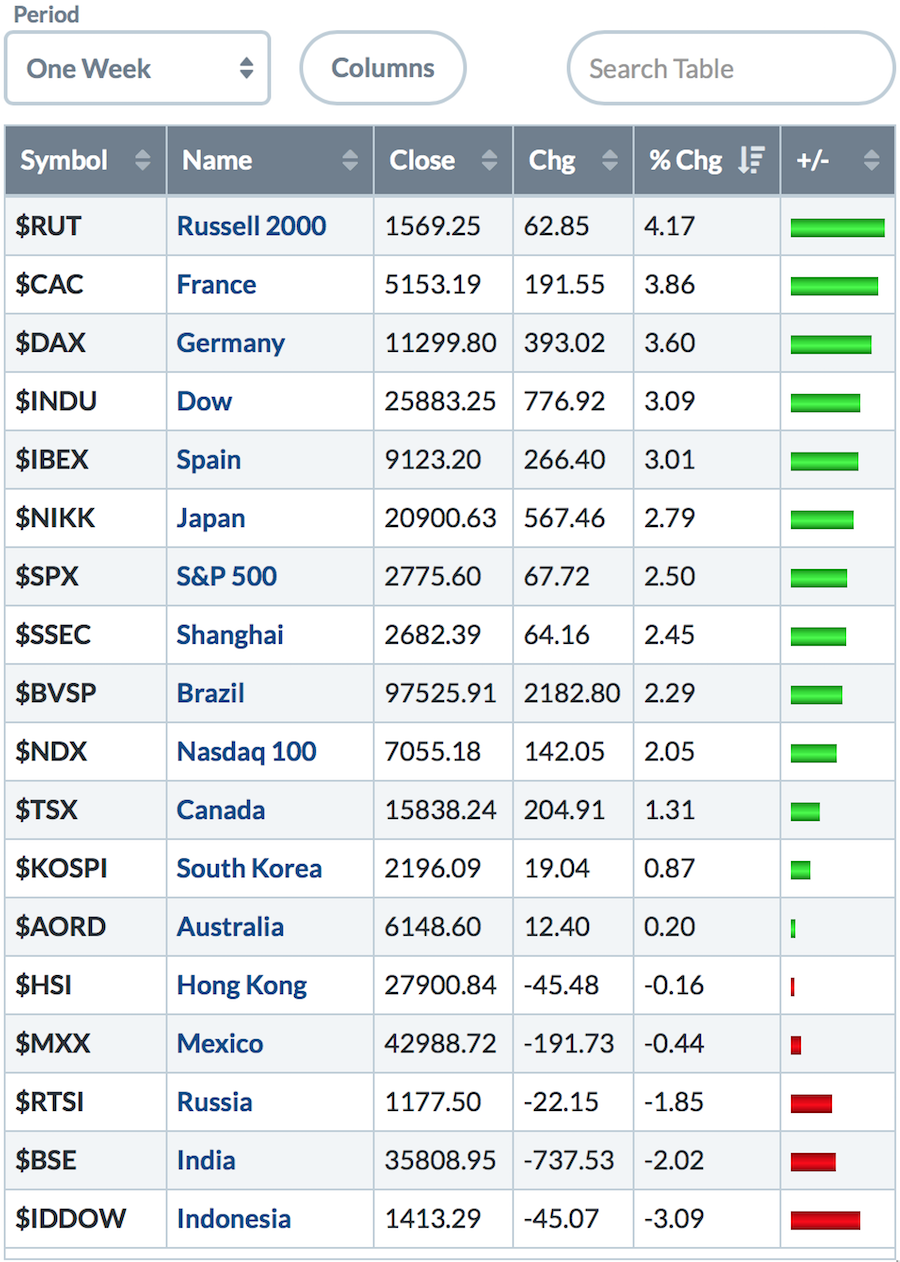Open the France index link
The width and height of the screenshot is (900, 1262).
[x=216, y=285]
